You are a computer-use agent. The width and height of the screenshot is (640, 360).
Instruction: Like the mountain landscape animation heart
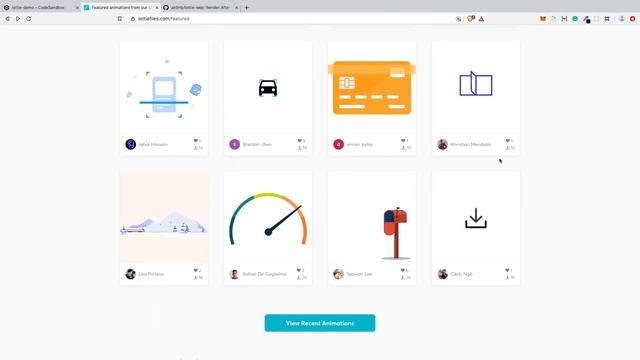point(196,270)
